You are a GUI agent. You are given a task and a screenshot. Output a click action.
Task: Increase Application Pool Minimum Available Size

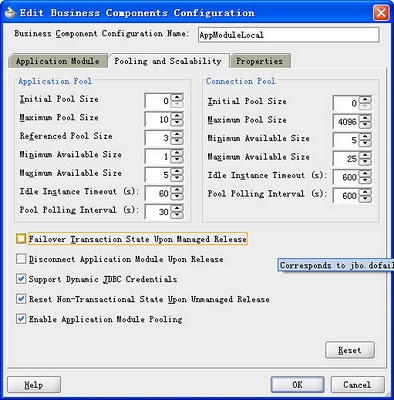coord(177,153)
